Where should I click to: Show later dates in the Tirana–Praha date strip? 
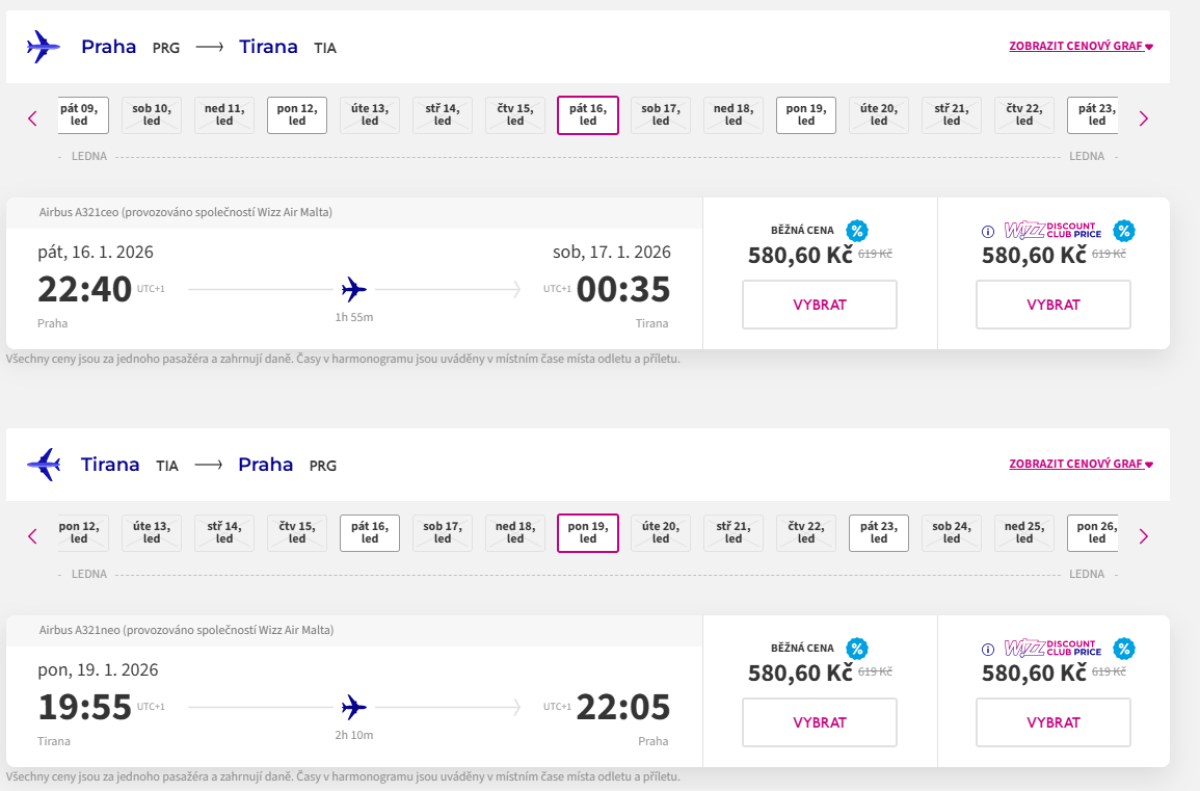point(1144,537)
